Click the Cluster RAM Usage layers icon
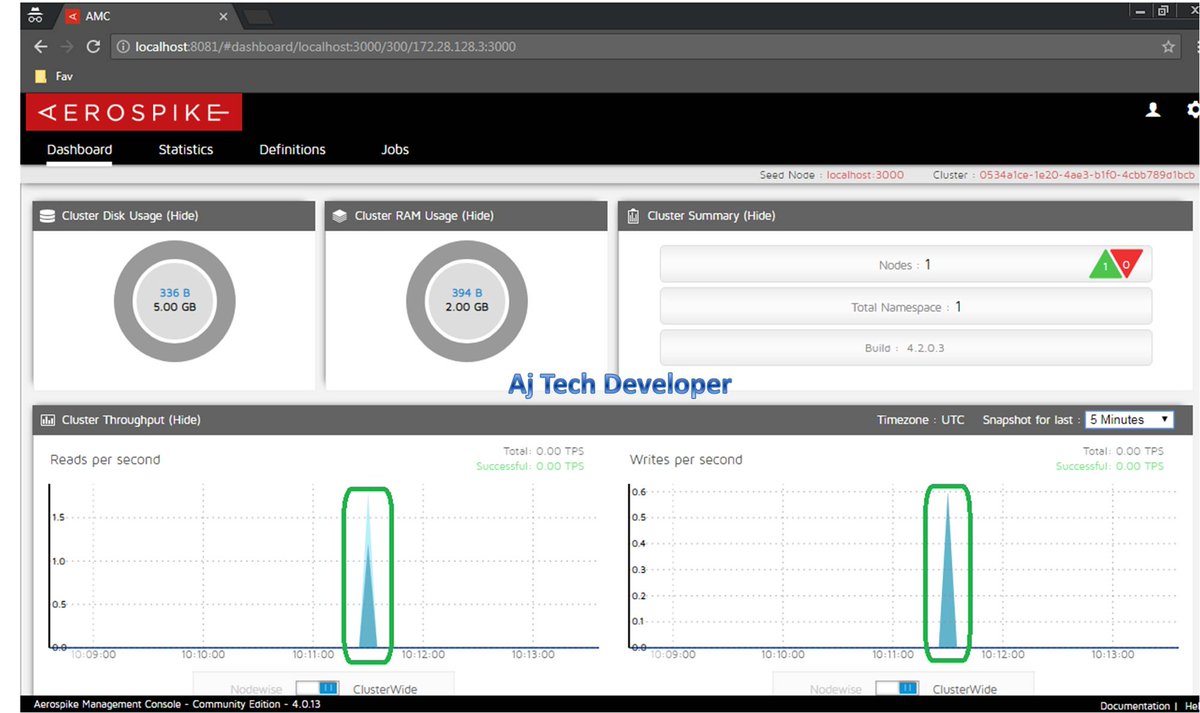The height and width of the screenshot is (713, 1200). click(x=340, y=216)
